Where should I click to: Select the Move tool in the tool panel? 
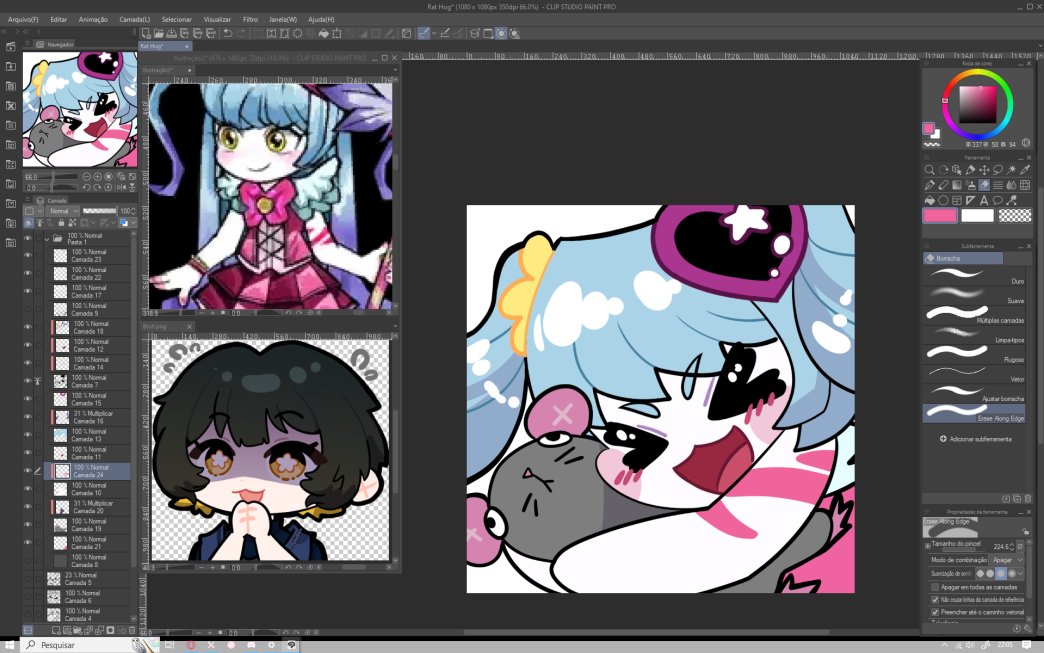pos(985,170)
